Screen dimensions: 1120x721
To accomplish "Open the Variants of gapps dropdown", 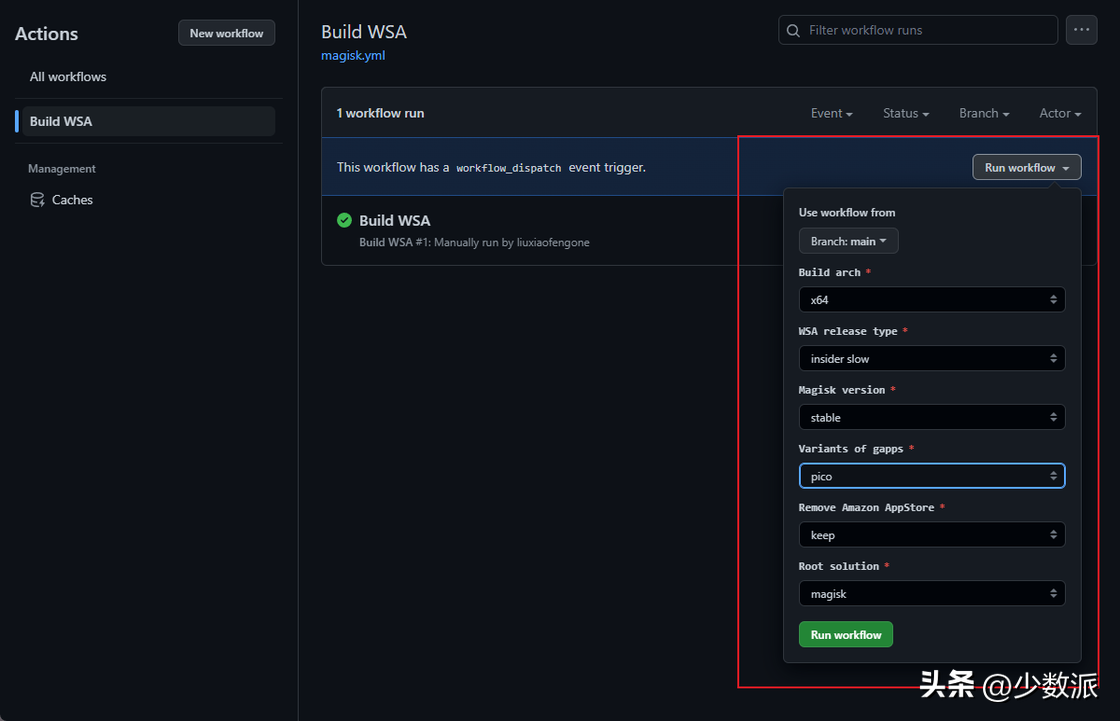I will (931, 477).
